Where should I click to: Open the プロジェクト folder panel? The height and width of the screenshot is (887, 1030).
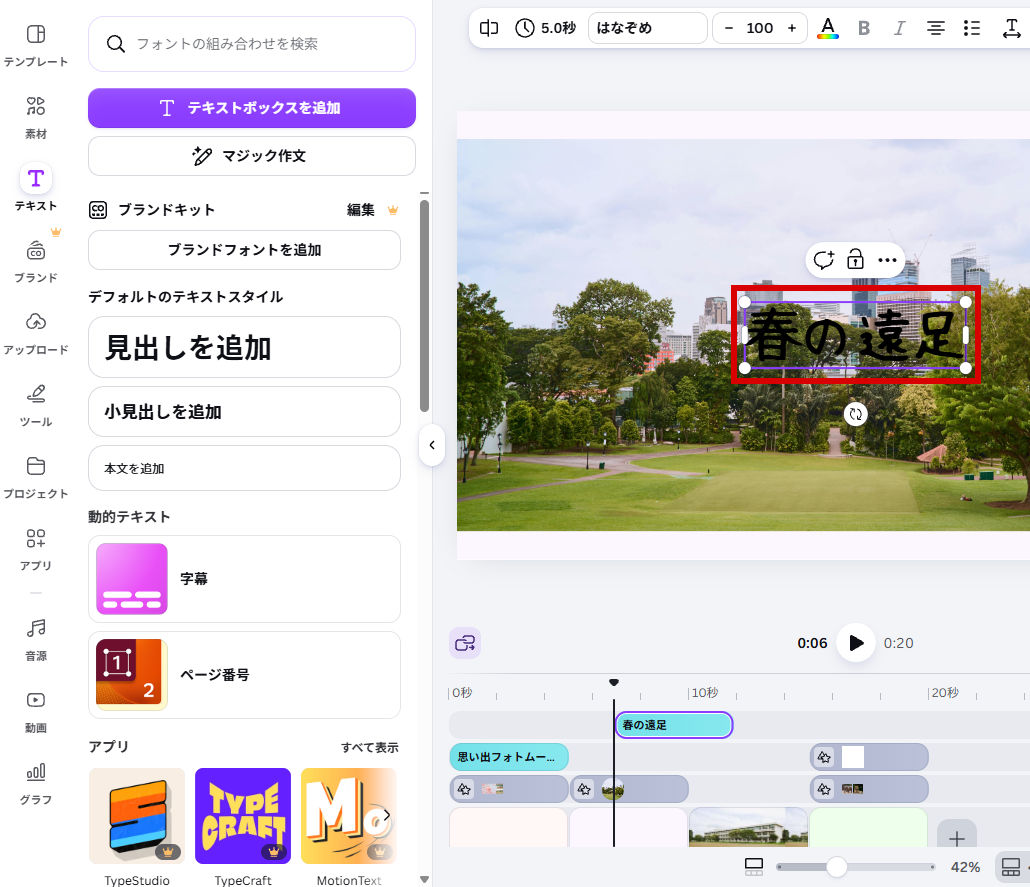point(35,476)
